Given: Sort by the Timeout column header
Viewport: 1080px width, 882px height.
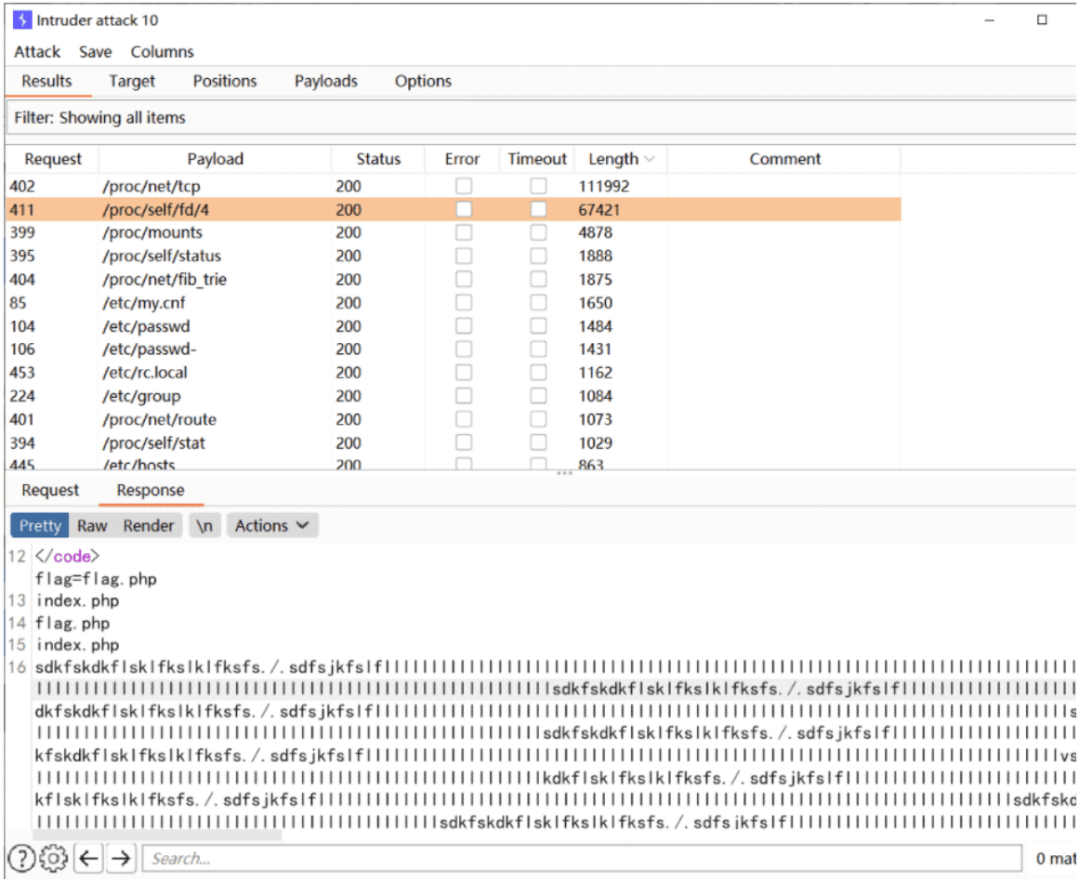Looking at the screenshot, I should (x=537, y=159).
